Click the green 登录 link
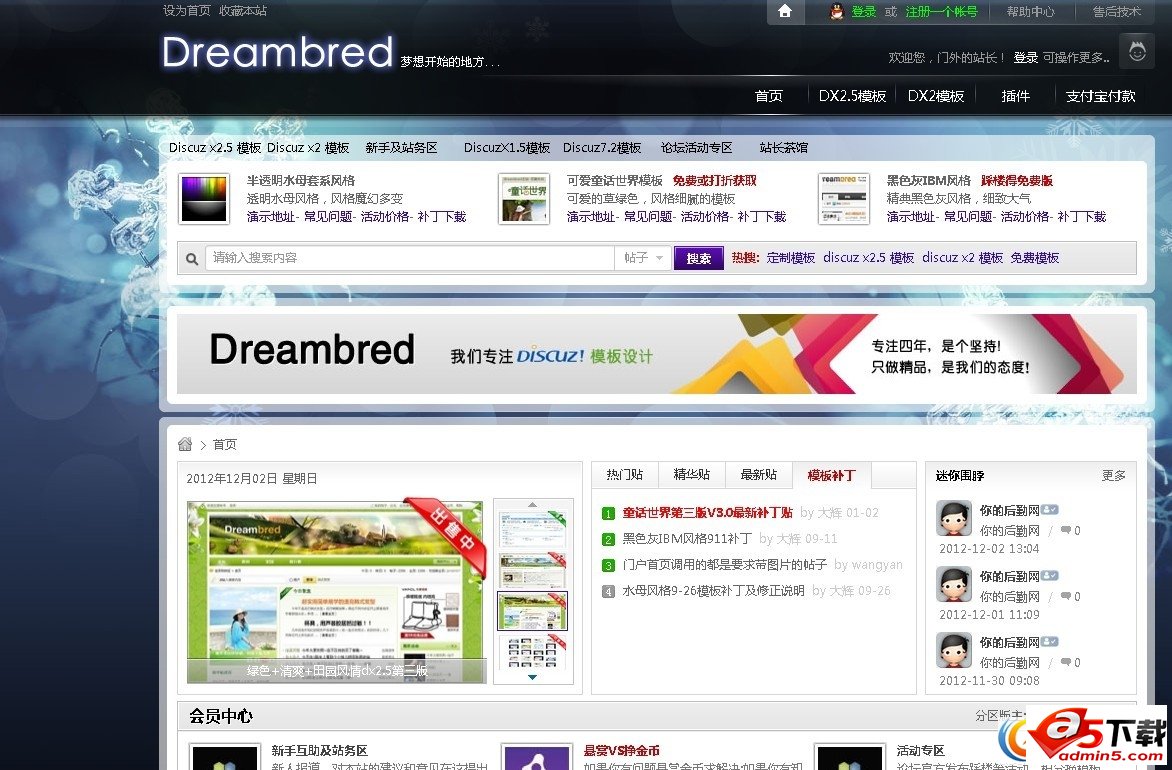Screen dimensions: 1172x770 tap(863, 11)
